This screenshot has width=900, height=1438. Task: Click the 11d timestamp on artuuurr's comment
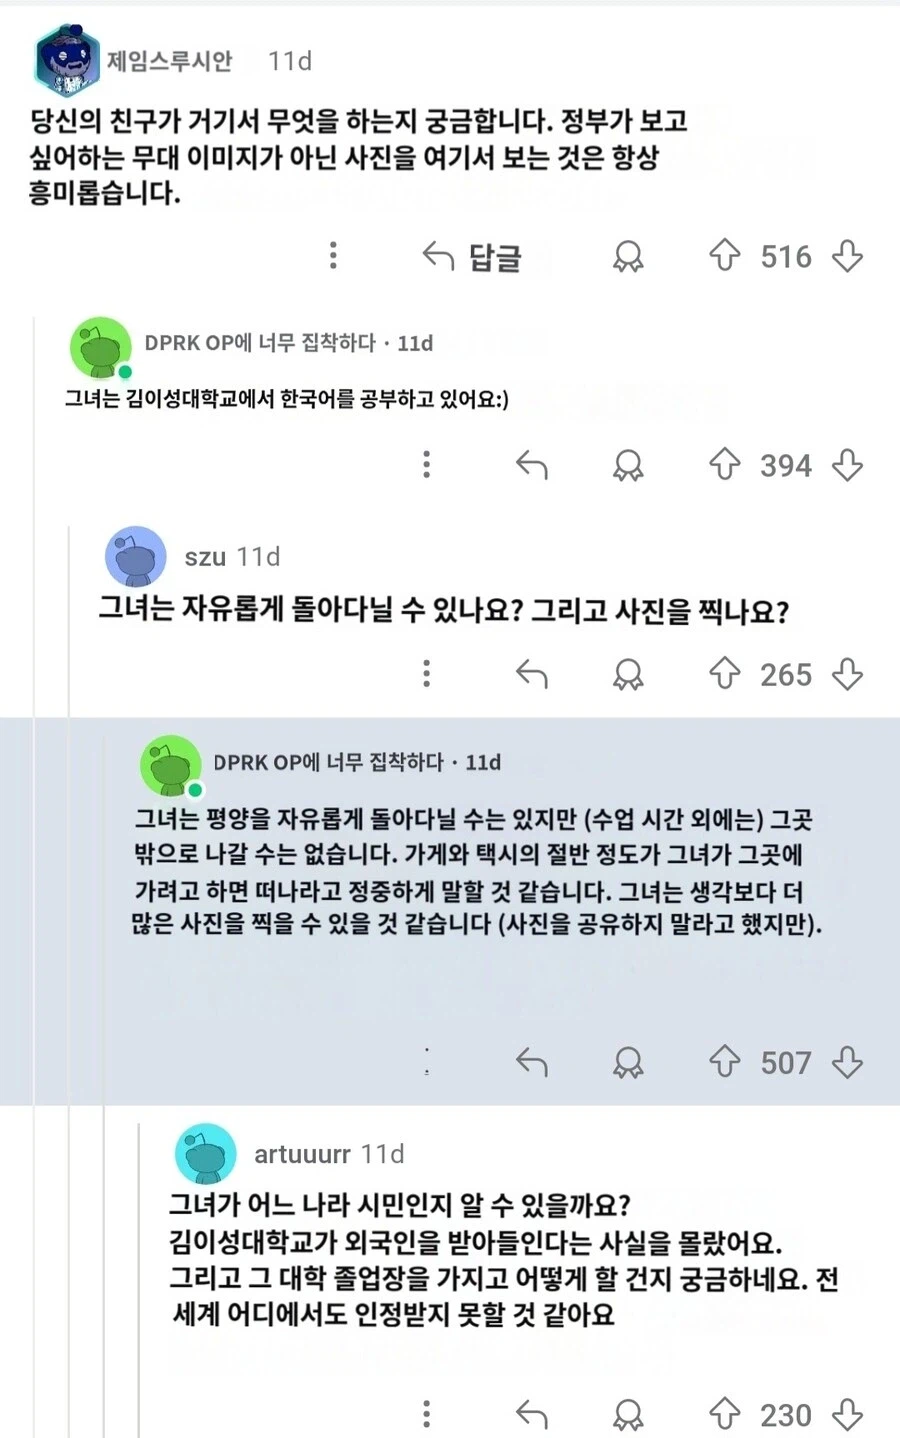pyautogui.click(x=384, y=1153)
